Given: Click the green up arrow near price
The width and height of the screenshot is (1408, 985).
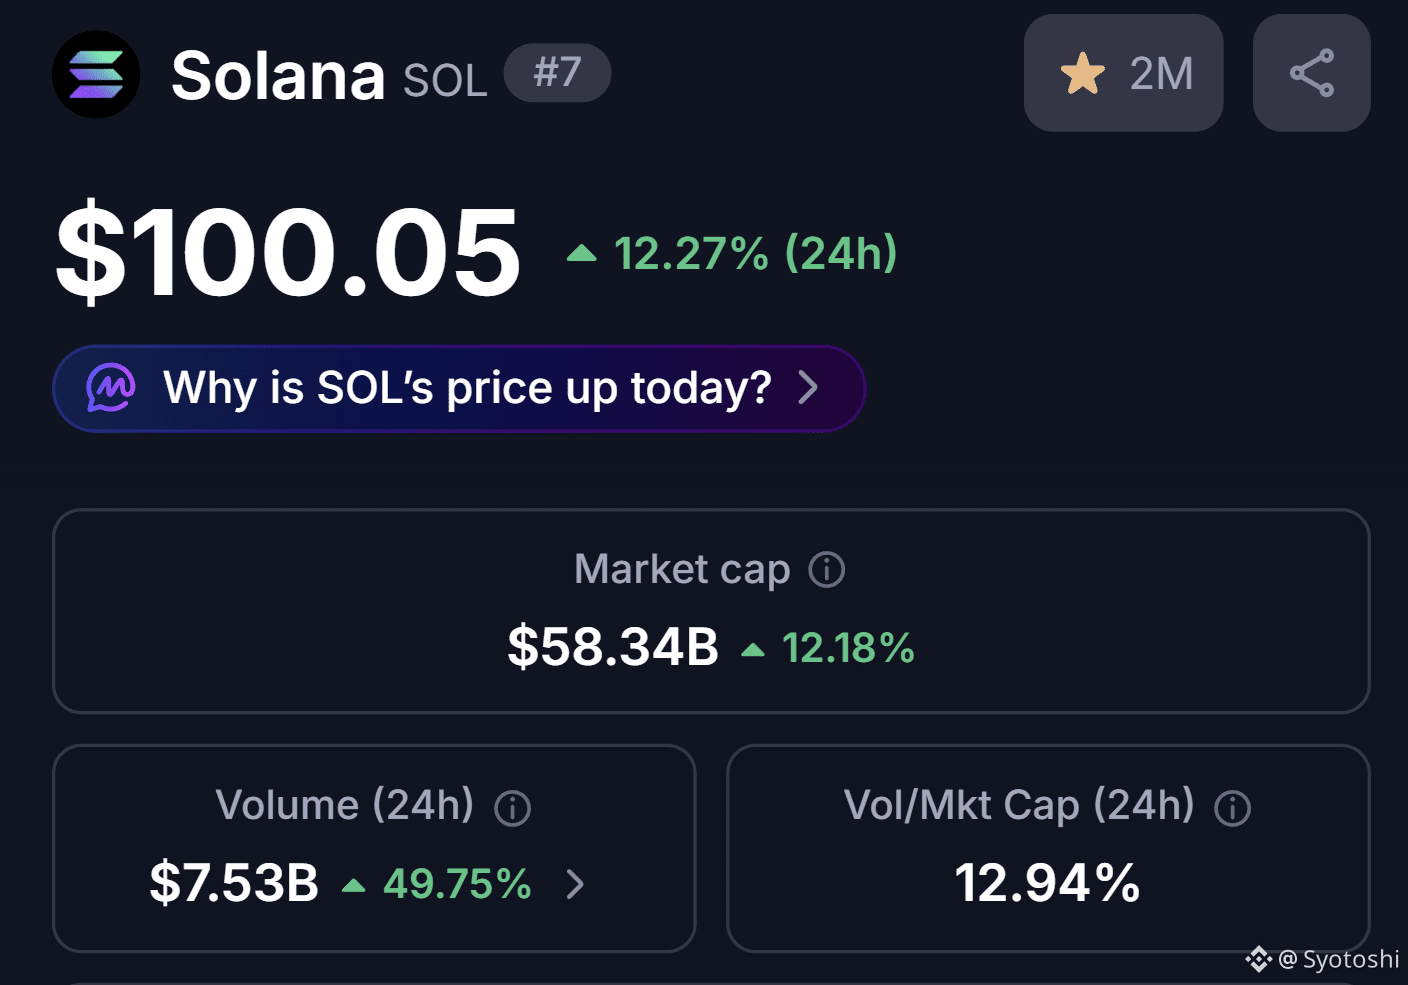Looking at the screenshot, I should click(x=581, y=254).
